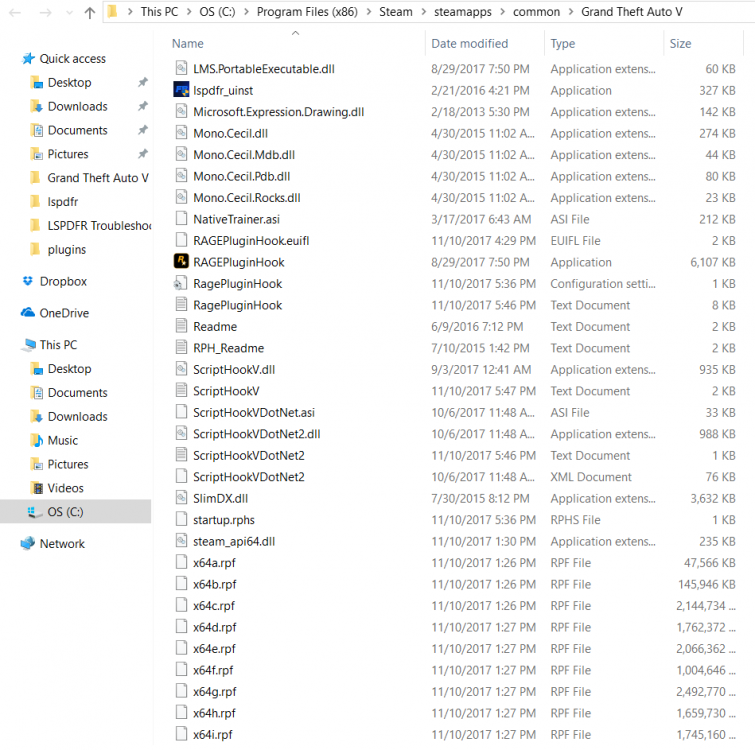
Task: Go to Steam folder in breadcrumb
Action: coord(396,12)
